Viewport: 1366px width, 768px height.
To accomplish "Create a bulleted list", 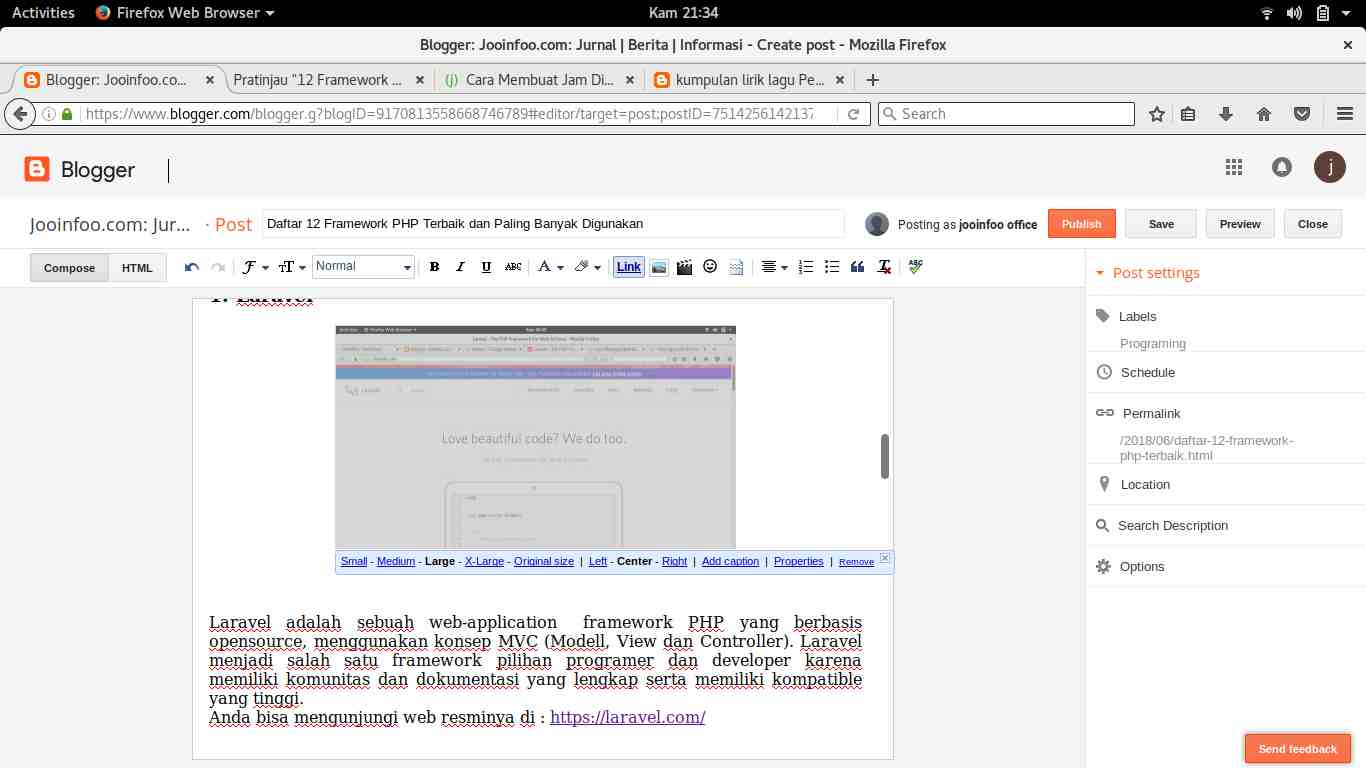I will [x=832, y=267].
